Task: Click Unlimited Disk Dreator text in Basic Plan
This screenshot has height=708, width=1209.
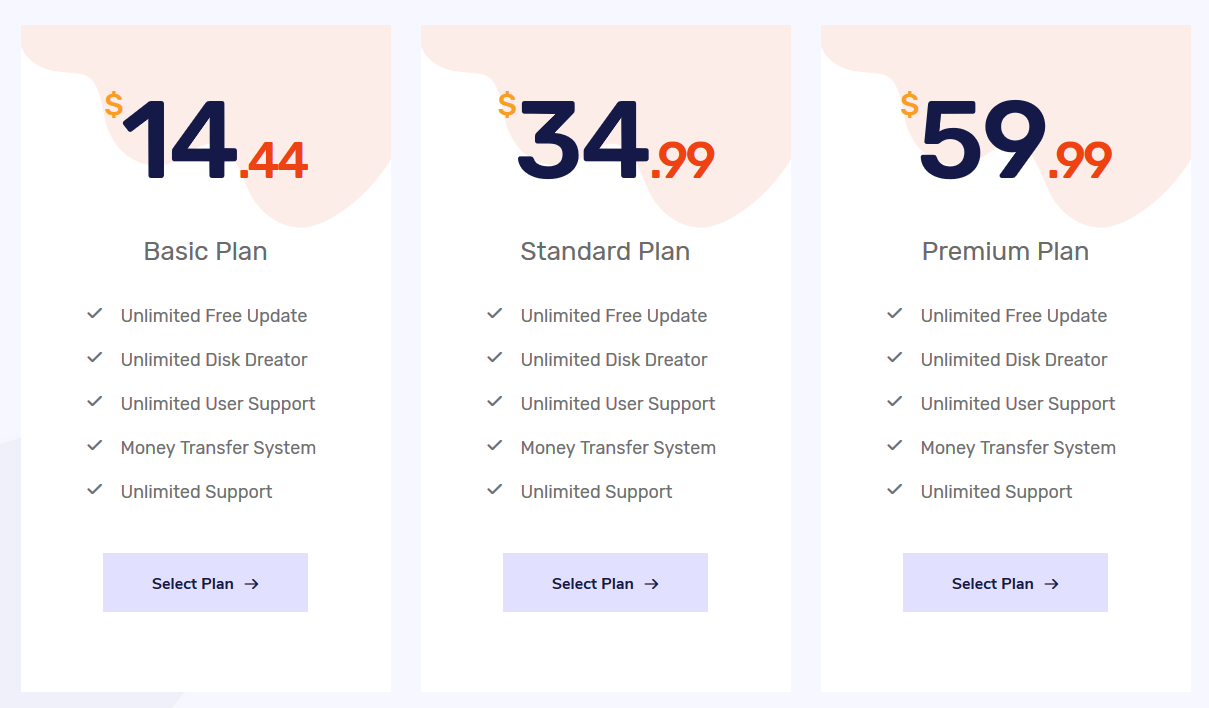Action: click(214, 360)
